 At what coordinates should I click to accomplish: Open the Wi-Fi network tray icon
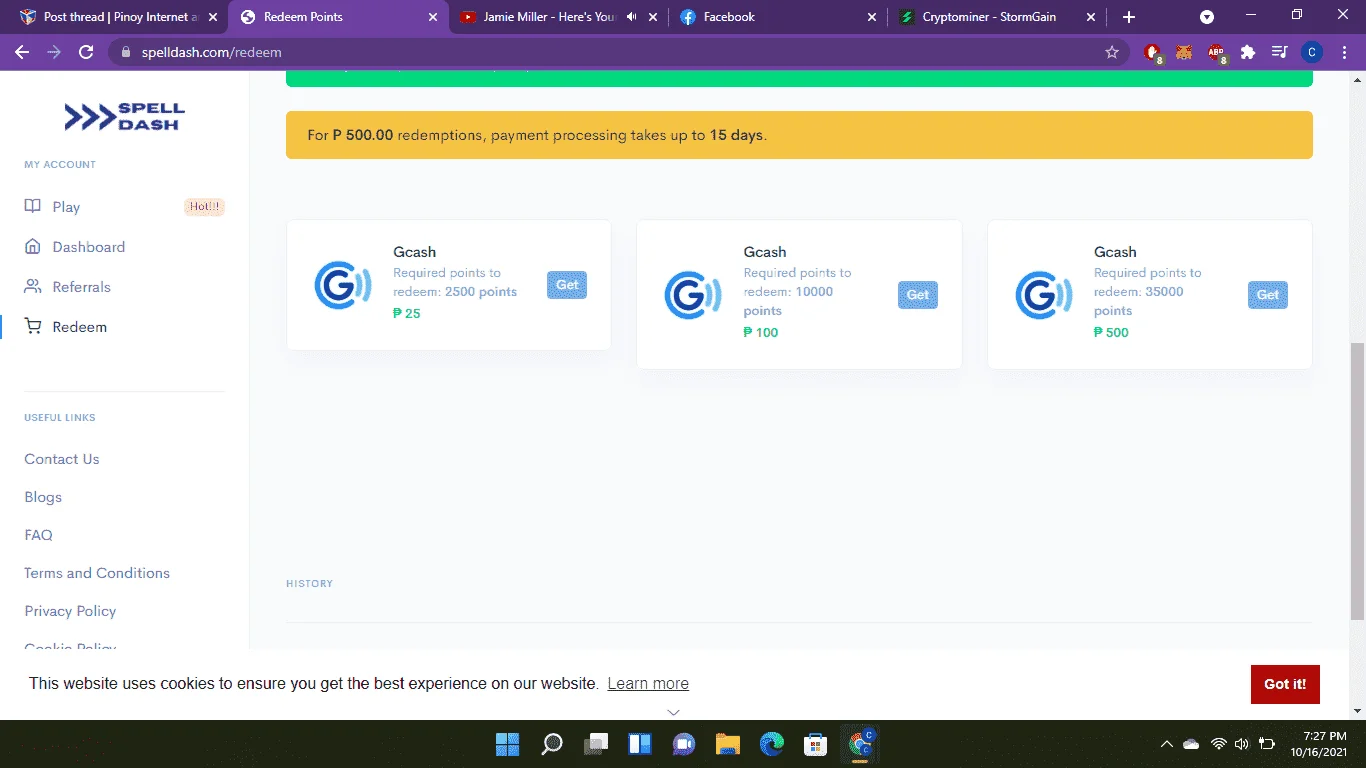pos(1218,744)
